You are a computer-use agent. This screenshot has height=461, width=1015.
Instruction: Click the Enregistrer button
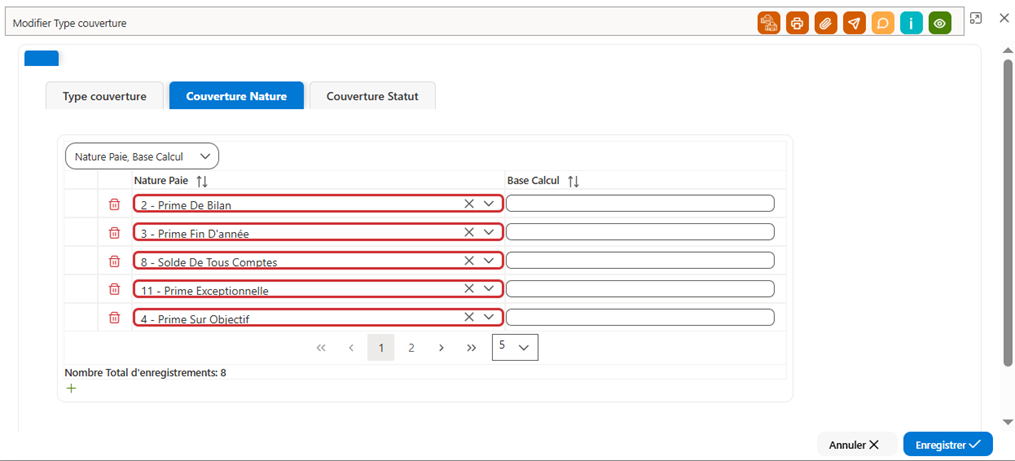pyautogui.click(x=948, y=445)
